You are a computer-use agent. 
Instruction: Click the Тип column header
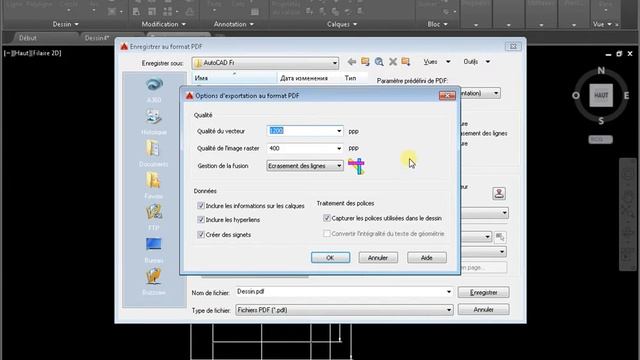[x=354, y=78]
